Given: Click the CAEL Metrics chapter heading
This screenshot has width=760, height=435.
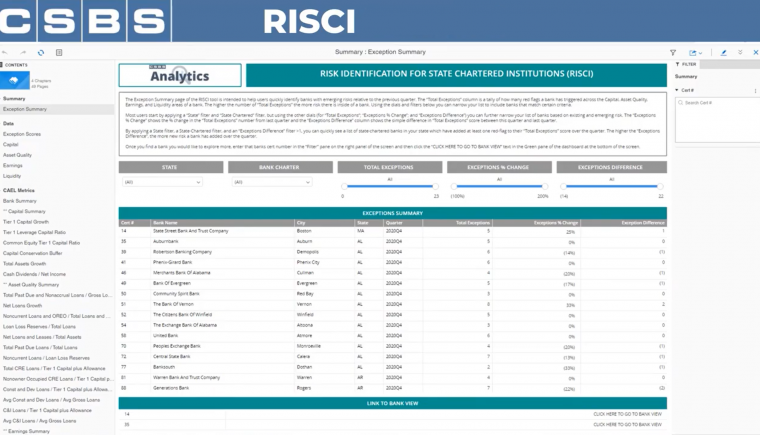Looking at the screenshot, I should coord(18,191).
